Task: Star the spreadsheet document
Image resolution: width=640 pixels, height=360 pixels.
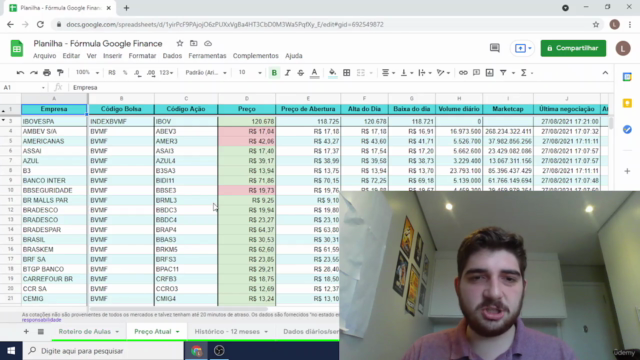Action: pos(180,43)
